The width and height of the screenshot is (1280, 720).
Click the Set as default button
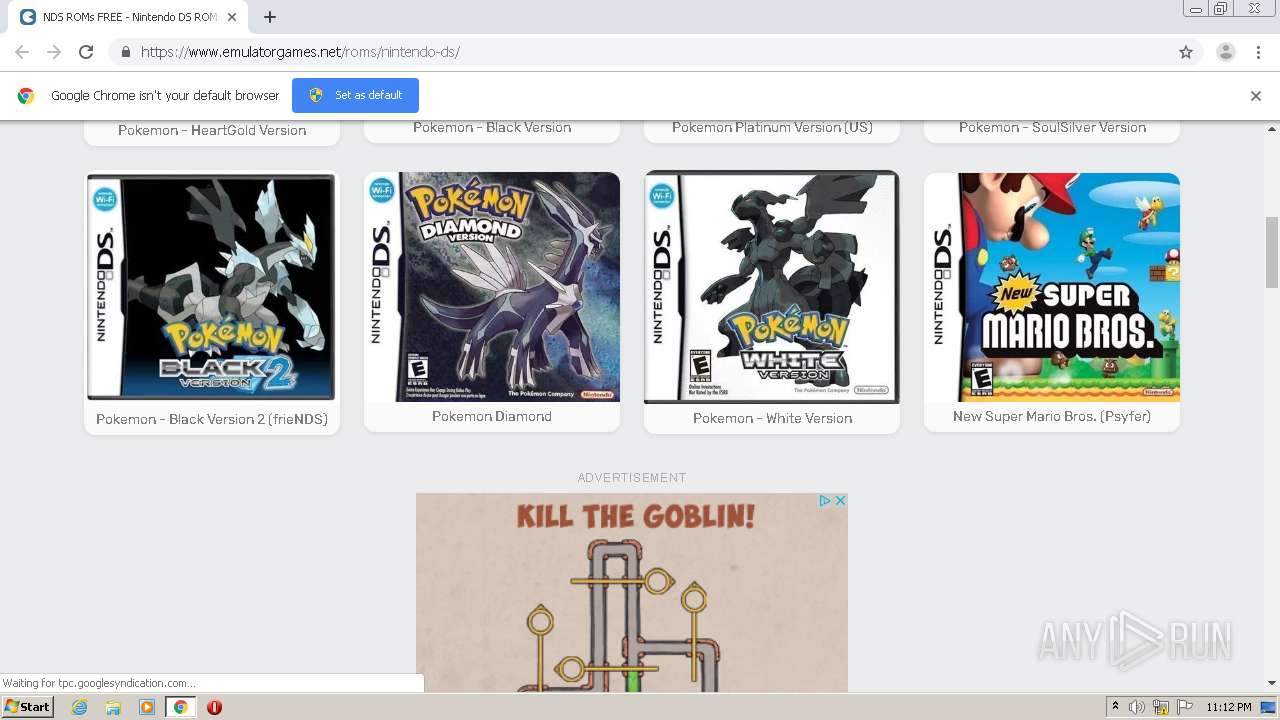pyautogui.click(x=355, y=95)
